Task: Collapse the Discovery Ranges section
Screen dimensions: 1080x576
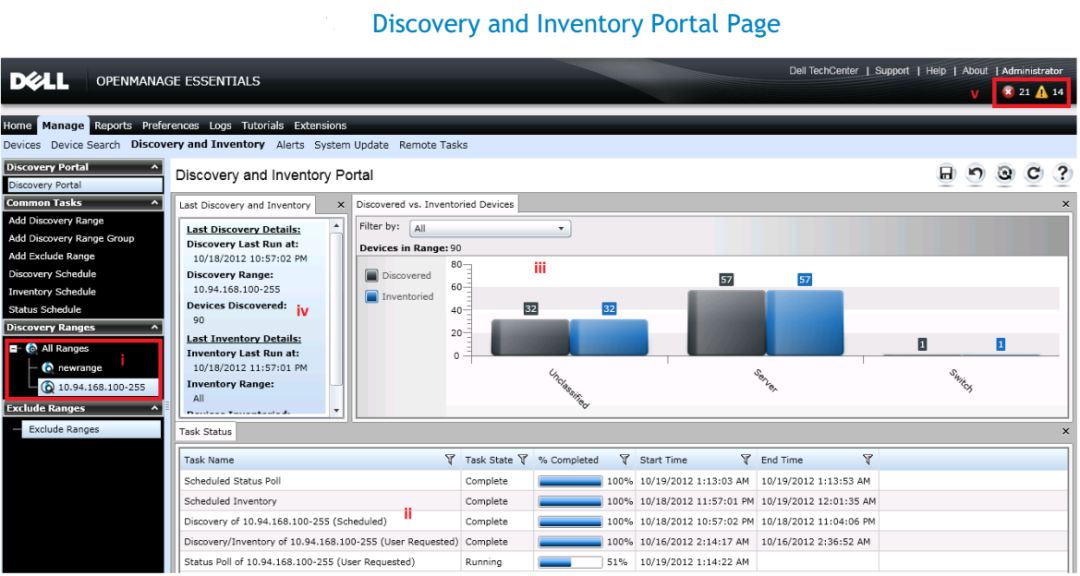Action: 154,327
